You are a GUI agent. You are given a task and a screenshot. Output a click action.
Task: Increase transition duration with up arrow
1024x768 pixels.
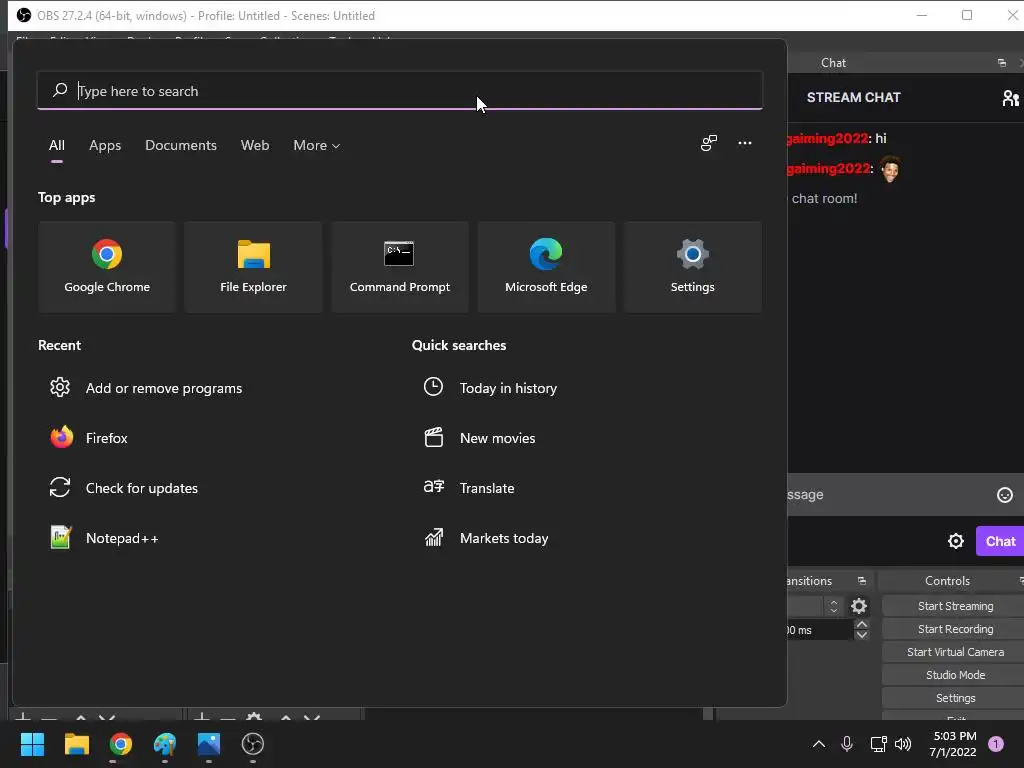coord(861,624)
